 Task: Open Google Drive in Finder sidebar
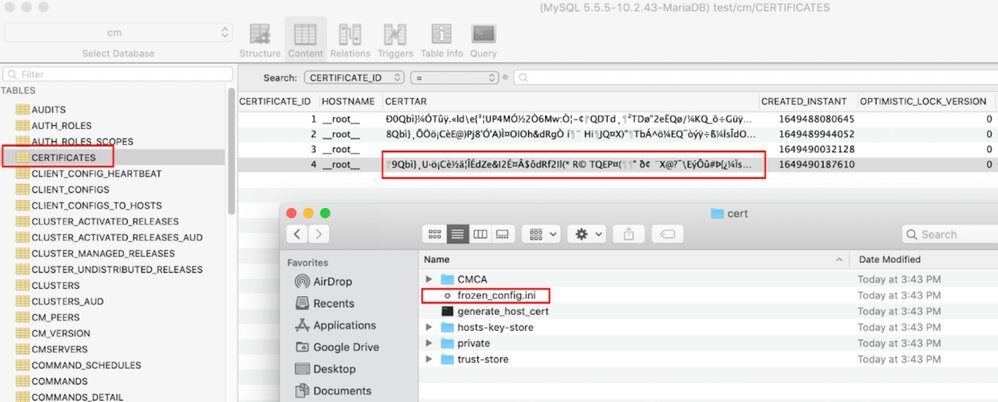337,347
